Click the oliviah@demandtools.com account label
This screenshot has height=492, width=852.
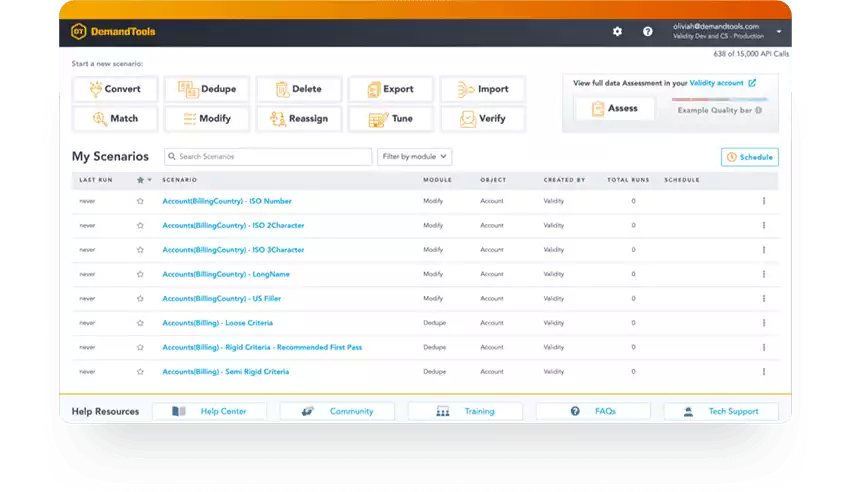point(716,27)
